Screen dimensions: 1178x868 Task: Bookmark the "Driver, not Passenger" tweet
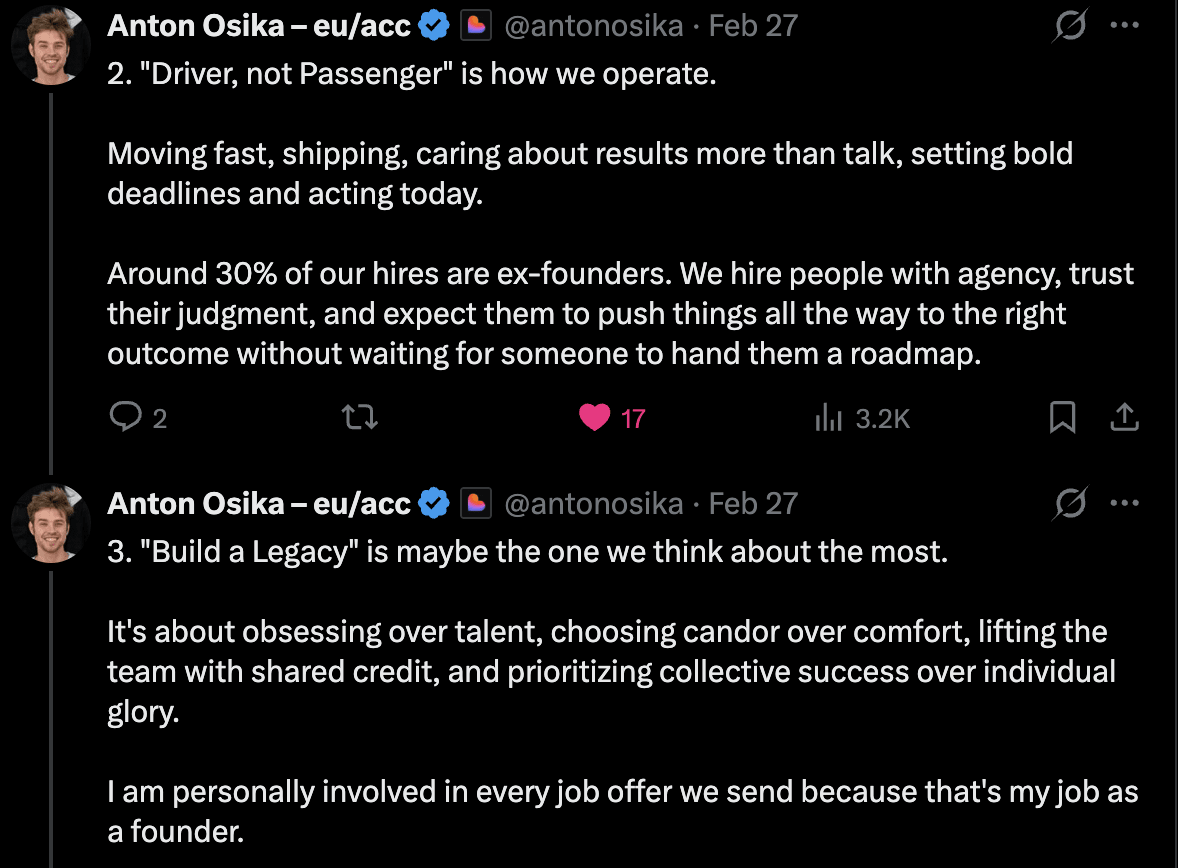pyautogui.click(x=1062, y=417)
